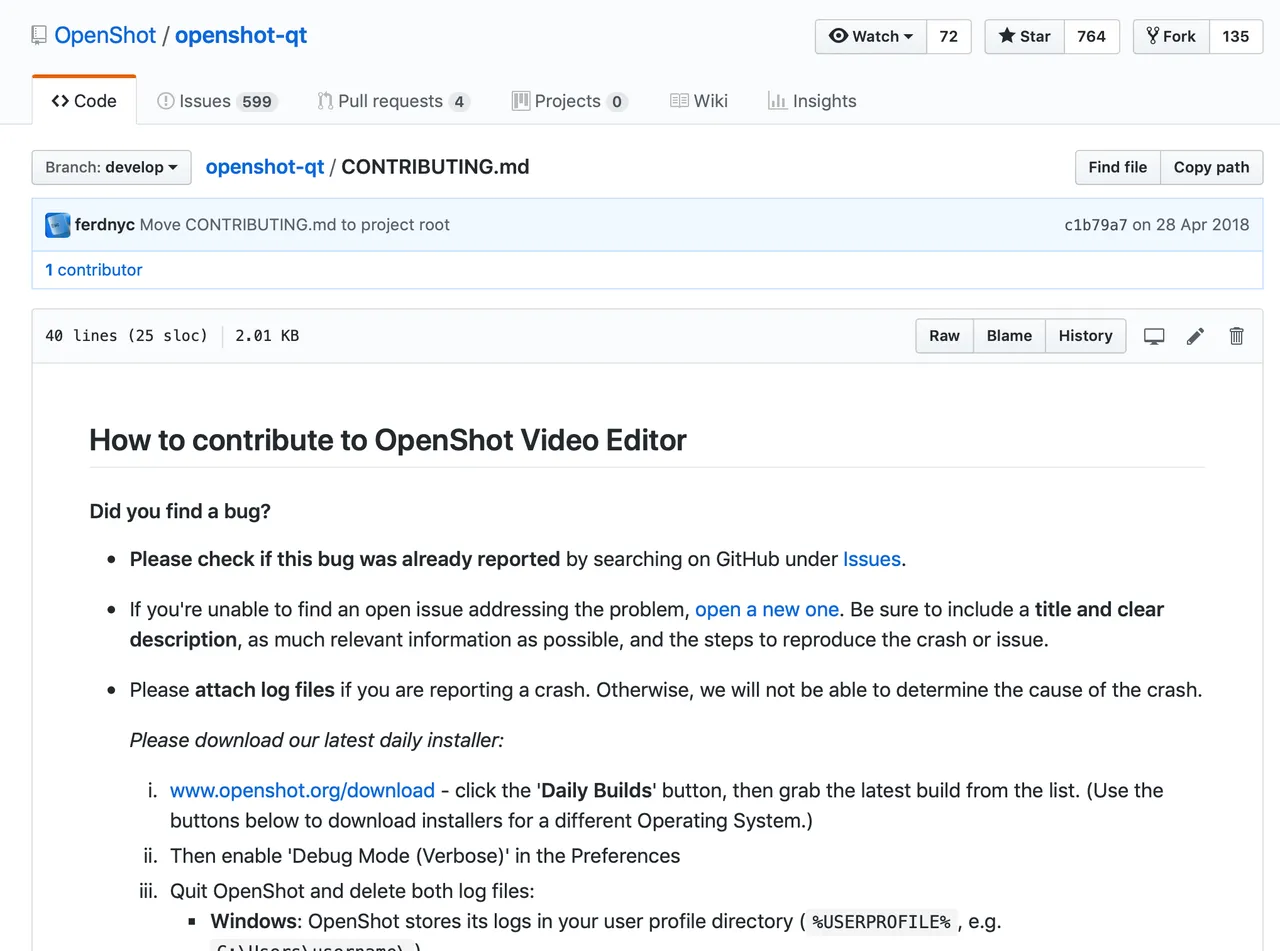Click the repository book icon beside OpenShot
The image size is (1280, 951).
(39, 36)
